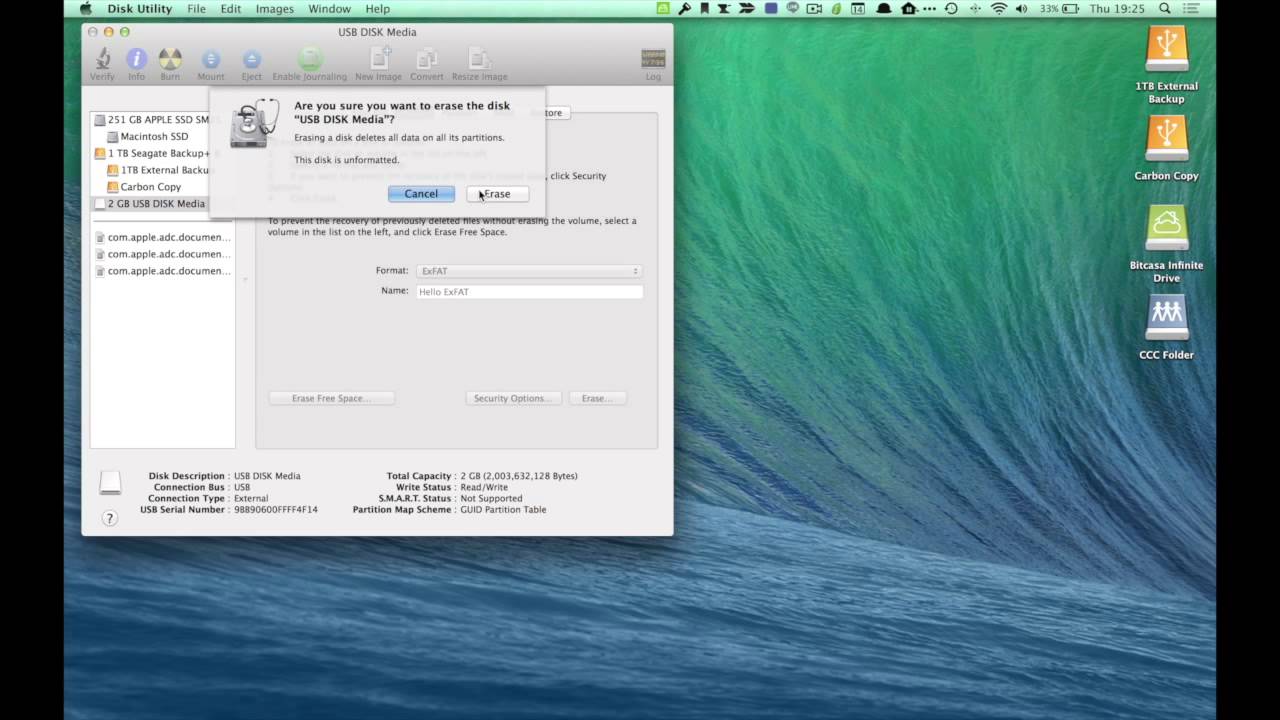Open the Images menu

coord(274,8)
